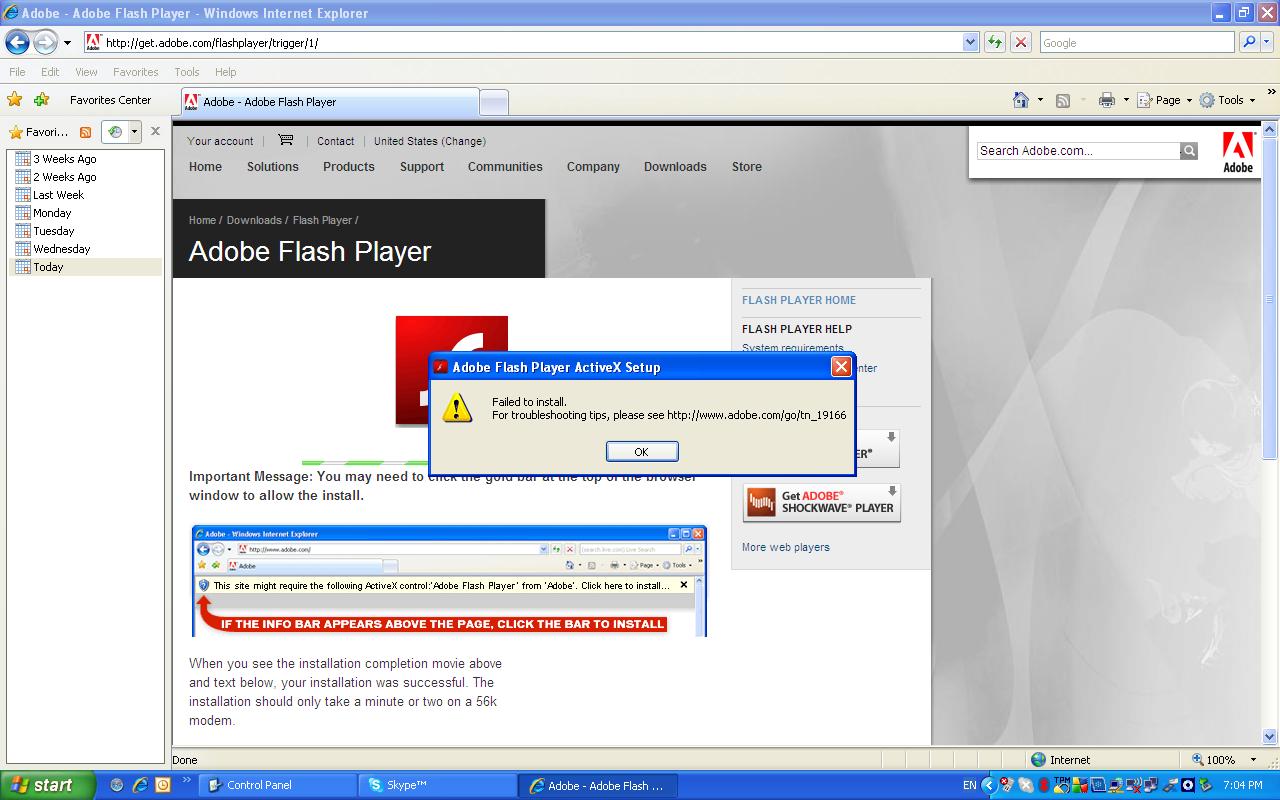Viewport: 1280px width, 800px height.
Task: Refresh the page with the green arrows button
Action: coord(994,42)
